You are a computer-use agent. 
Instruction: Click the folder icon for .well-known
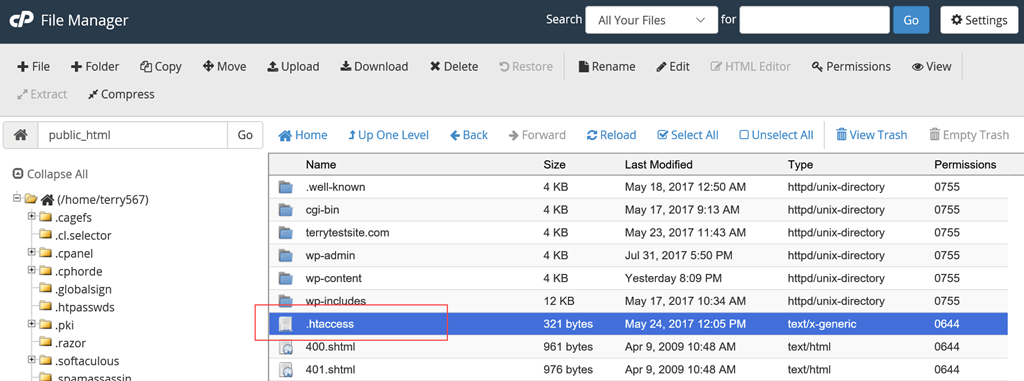[x=286, y=188]
